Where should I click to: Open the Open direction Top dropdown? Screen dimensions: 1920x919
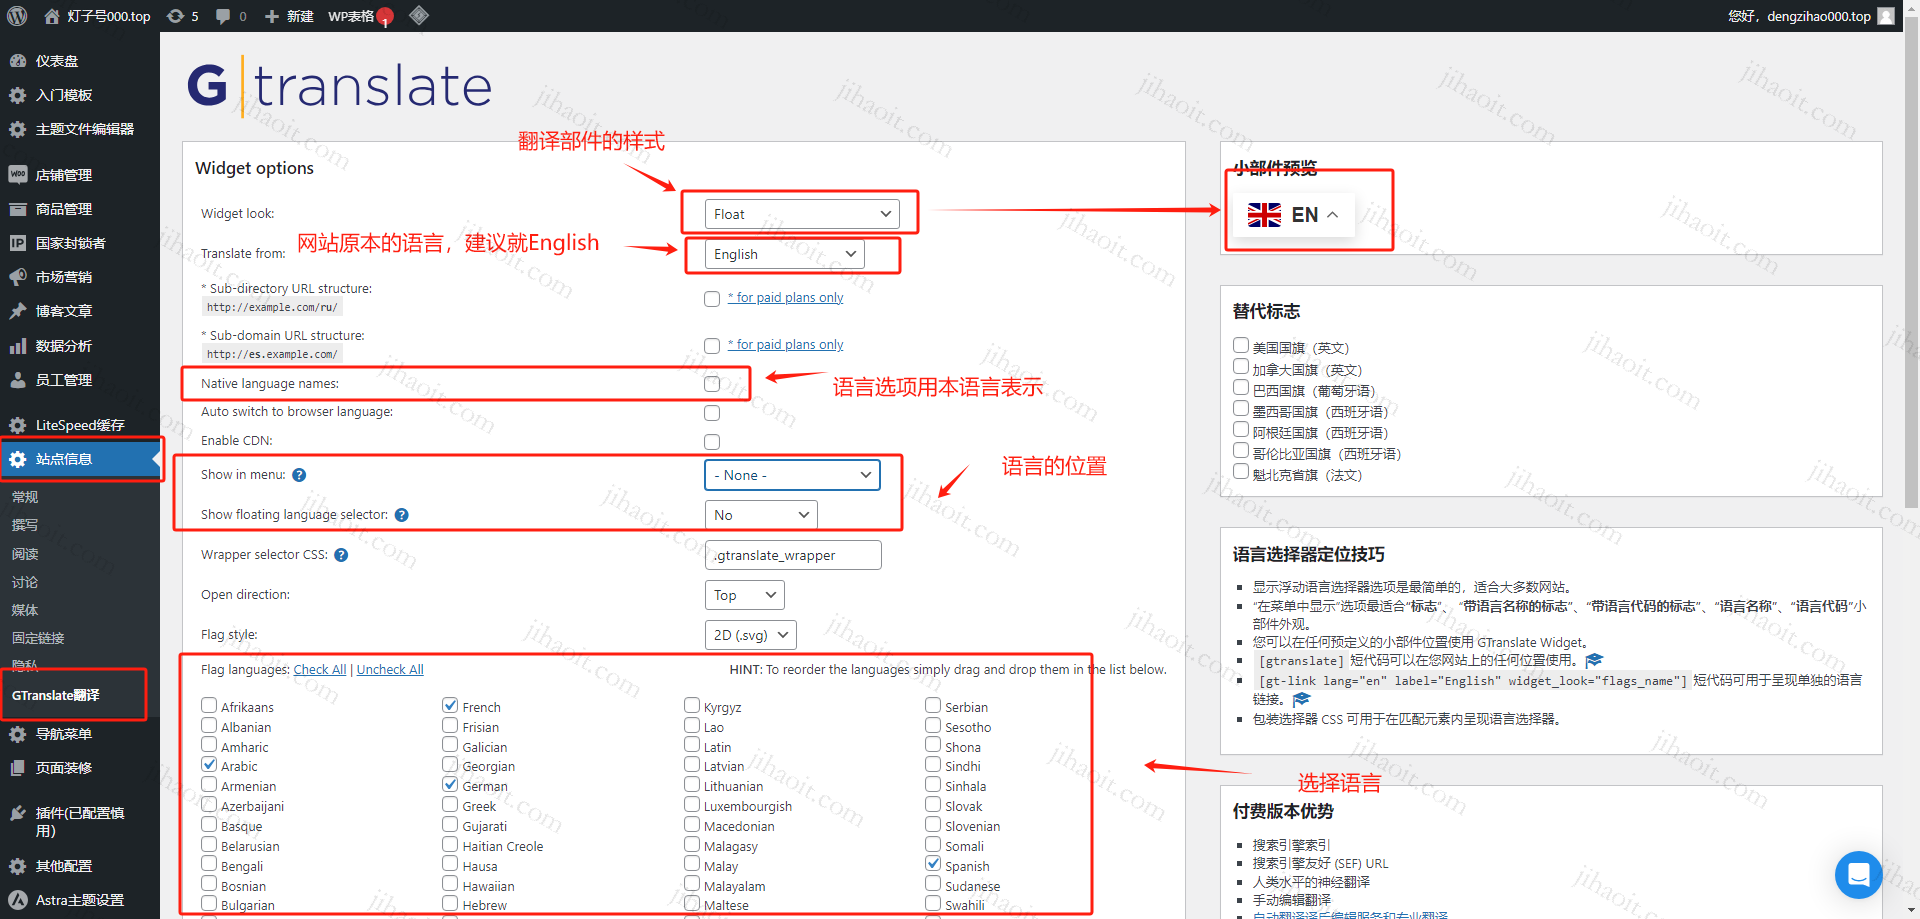pos(745,595)
